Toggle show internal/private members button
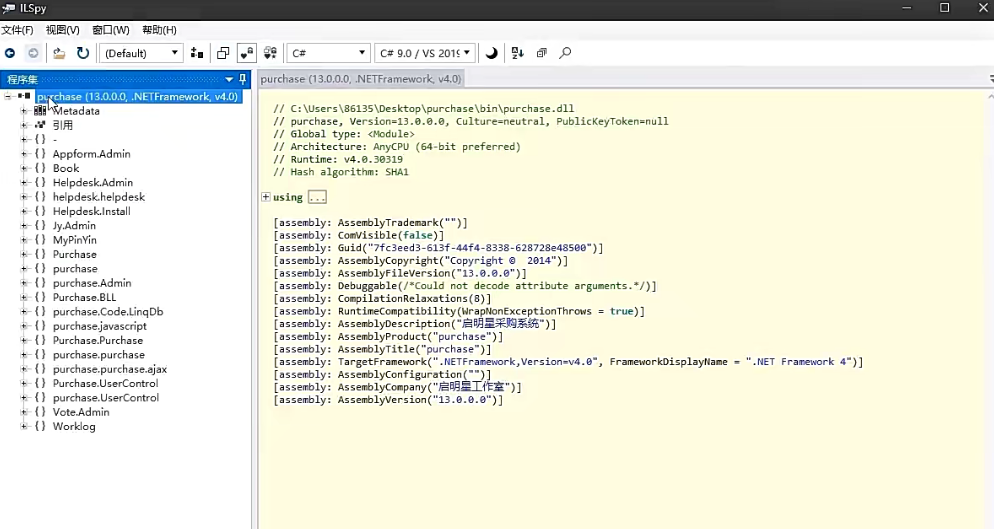 click(247, 53)
